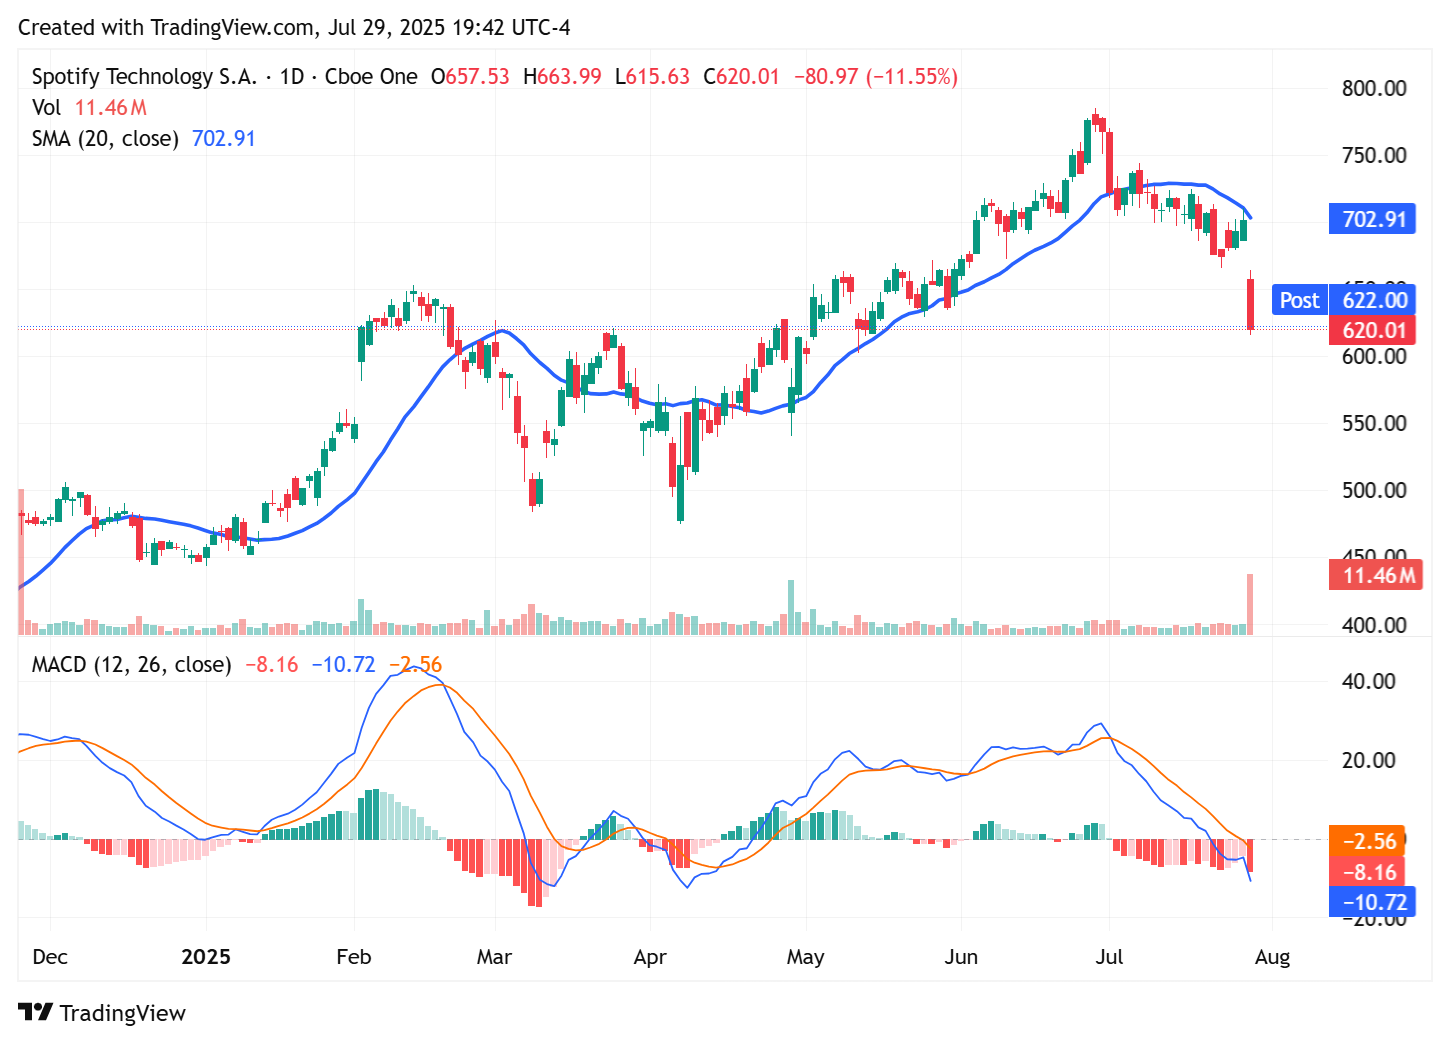Screen dimensions: 1450x1044
Task: Select the Aug label on the time axis
Action: [x=1273, y=957]
